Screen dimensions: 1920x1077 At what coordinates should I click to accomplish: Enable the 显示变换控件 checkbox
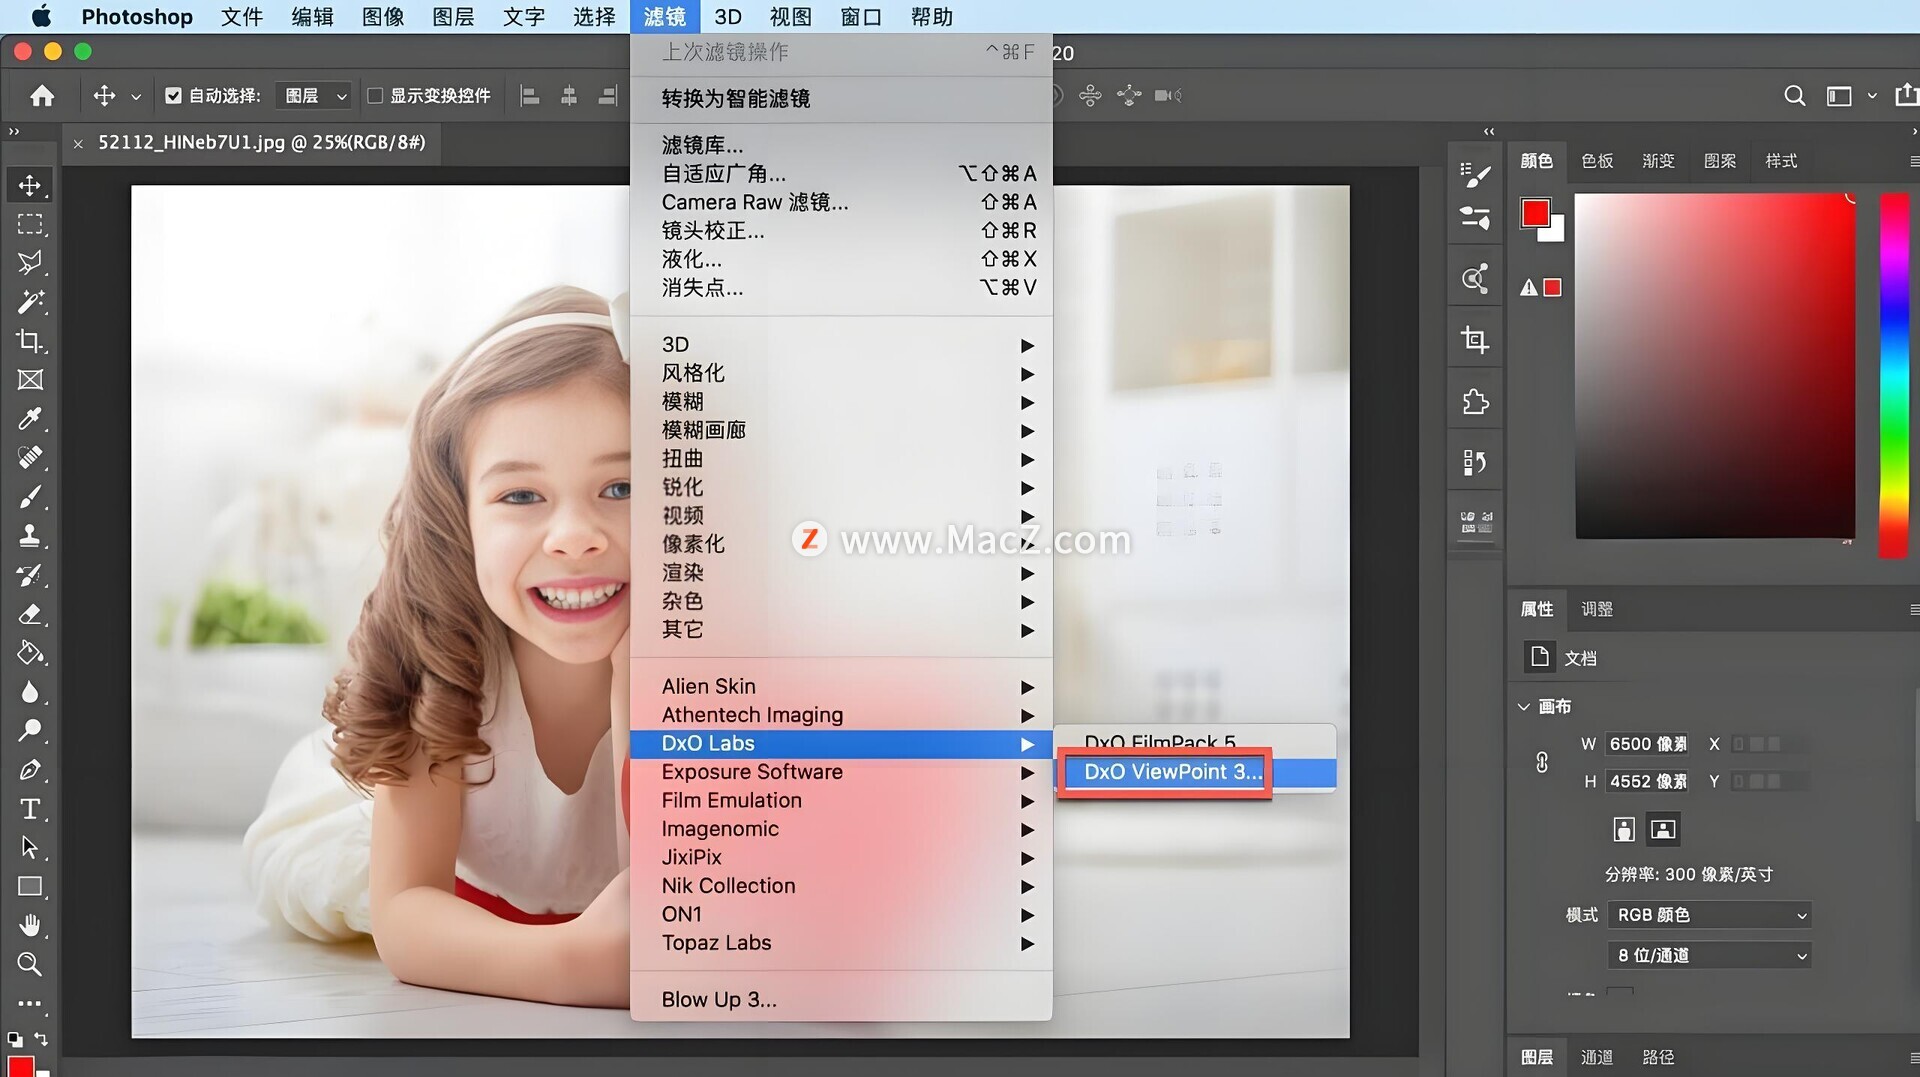pos(375,96)
